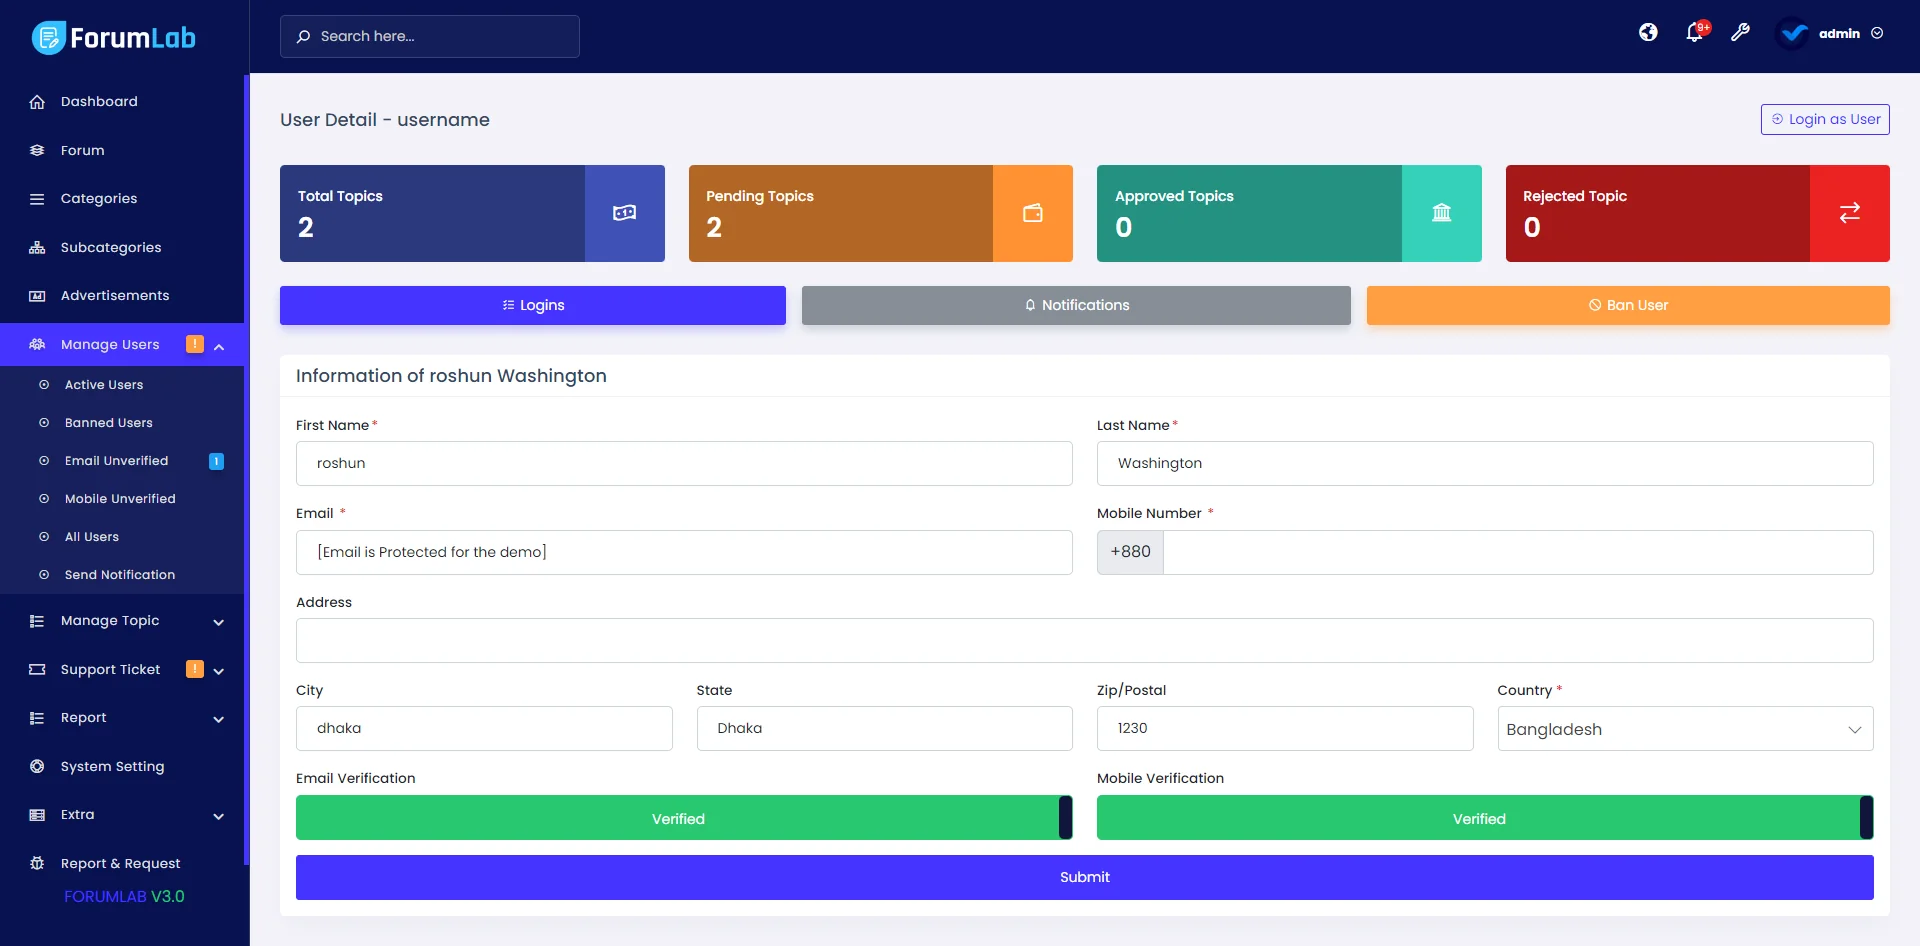
Task: Click the Last Name field
Action: [x=1485, y=464]
